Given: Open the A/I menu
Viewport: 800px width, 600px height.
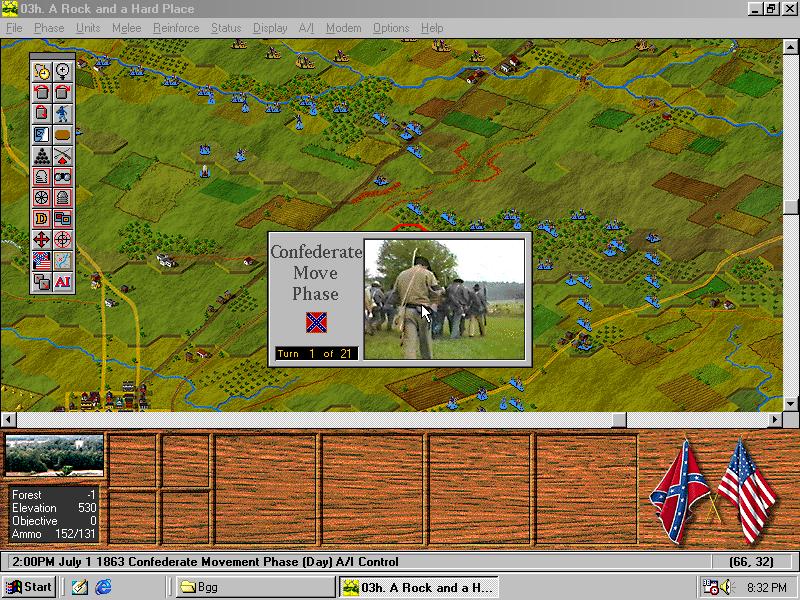Looking at the screenshot, I should 306,28.
